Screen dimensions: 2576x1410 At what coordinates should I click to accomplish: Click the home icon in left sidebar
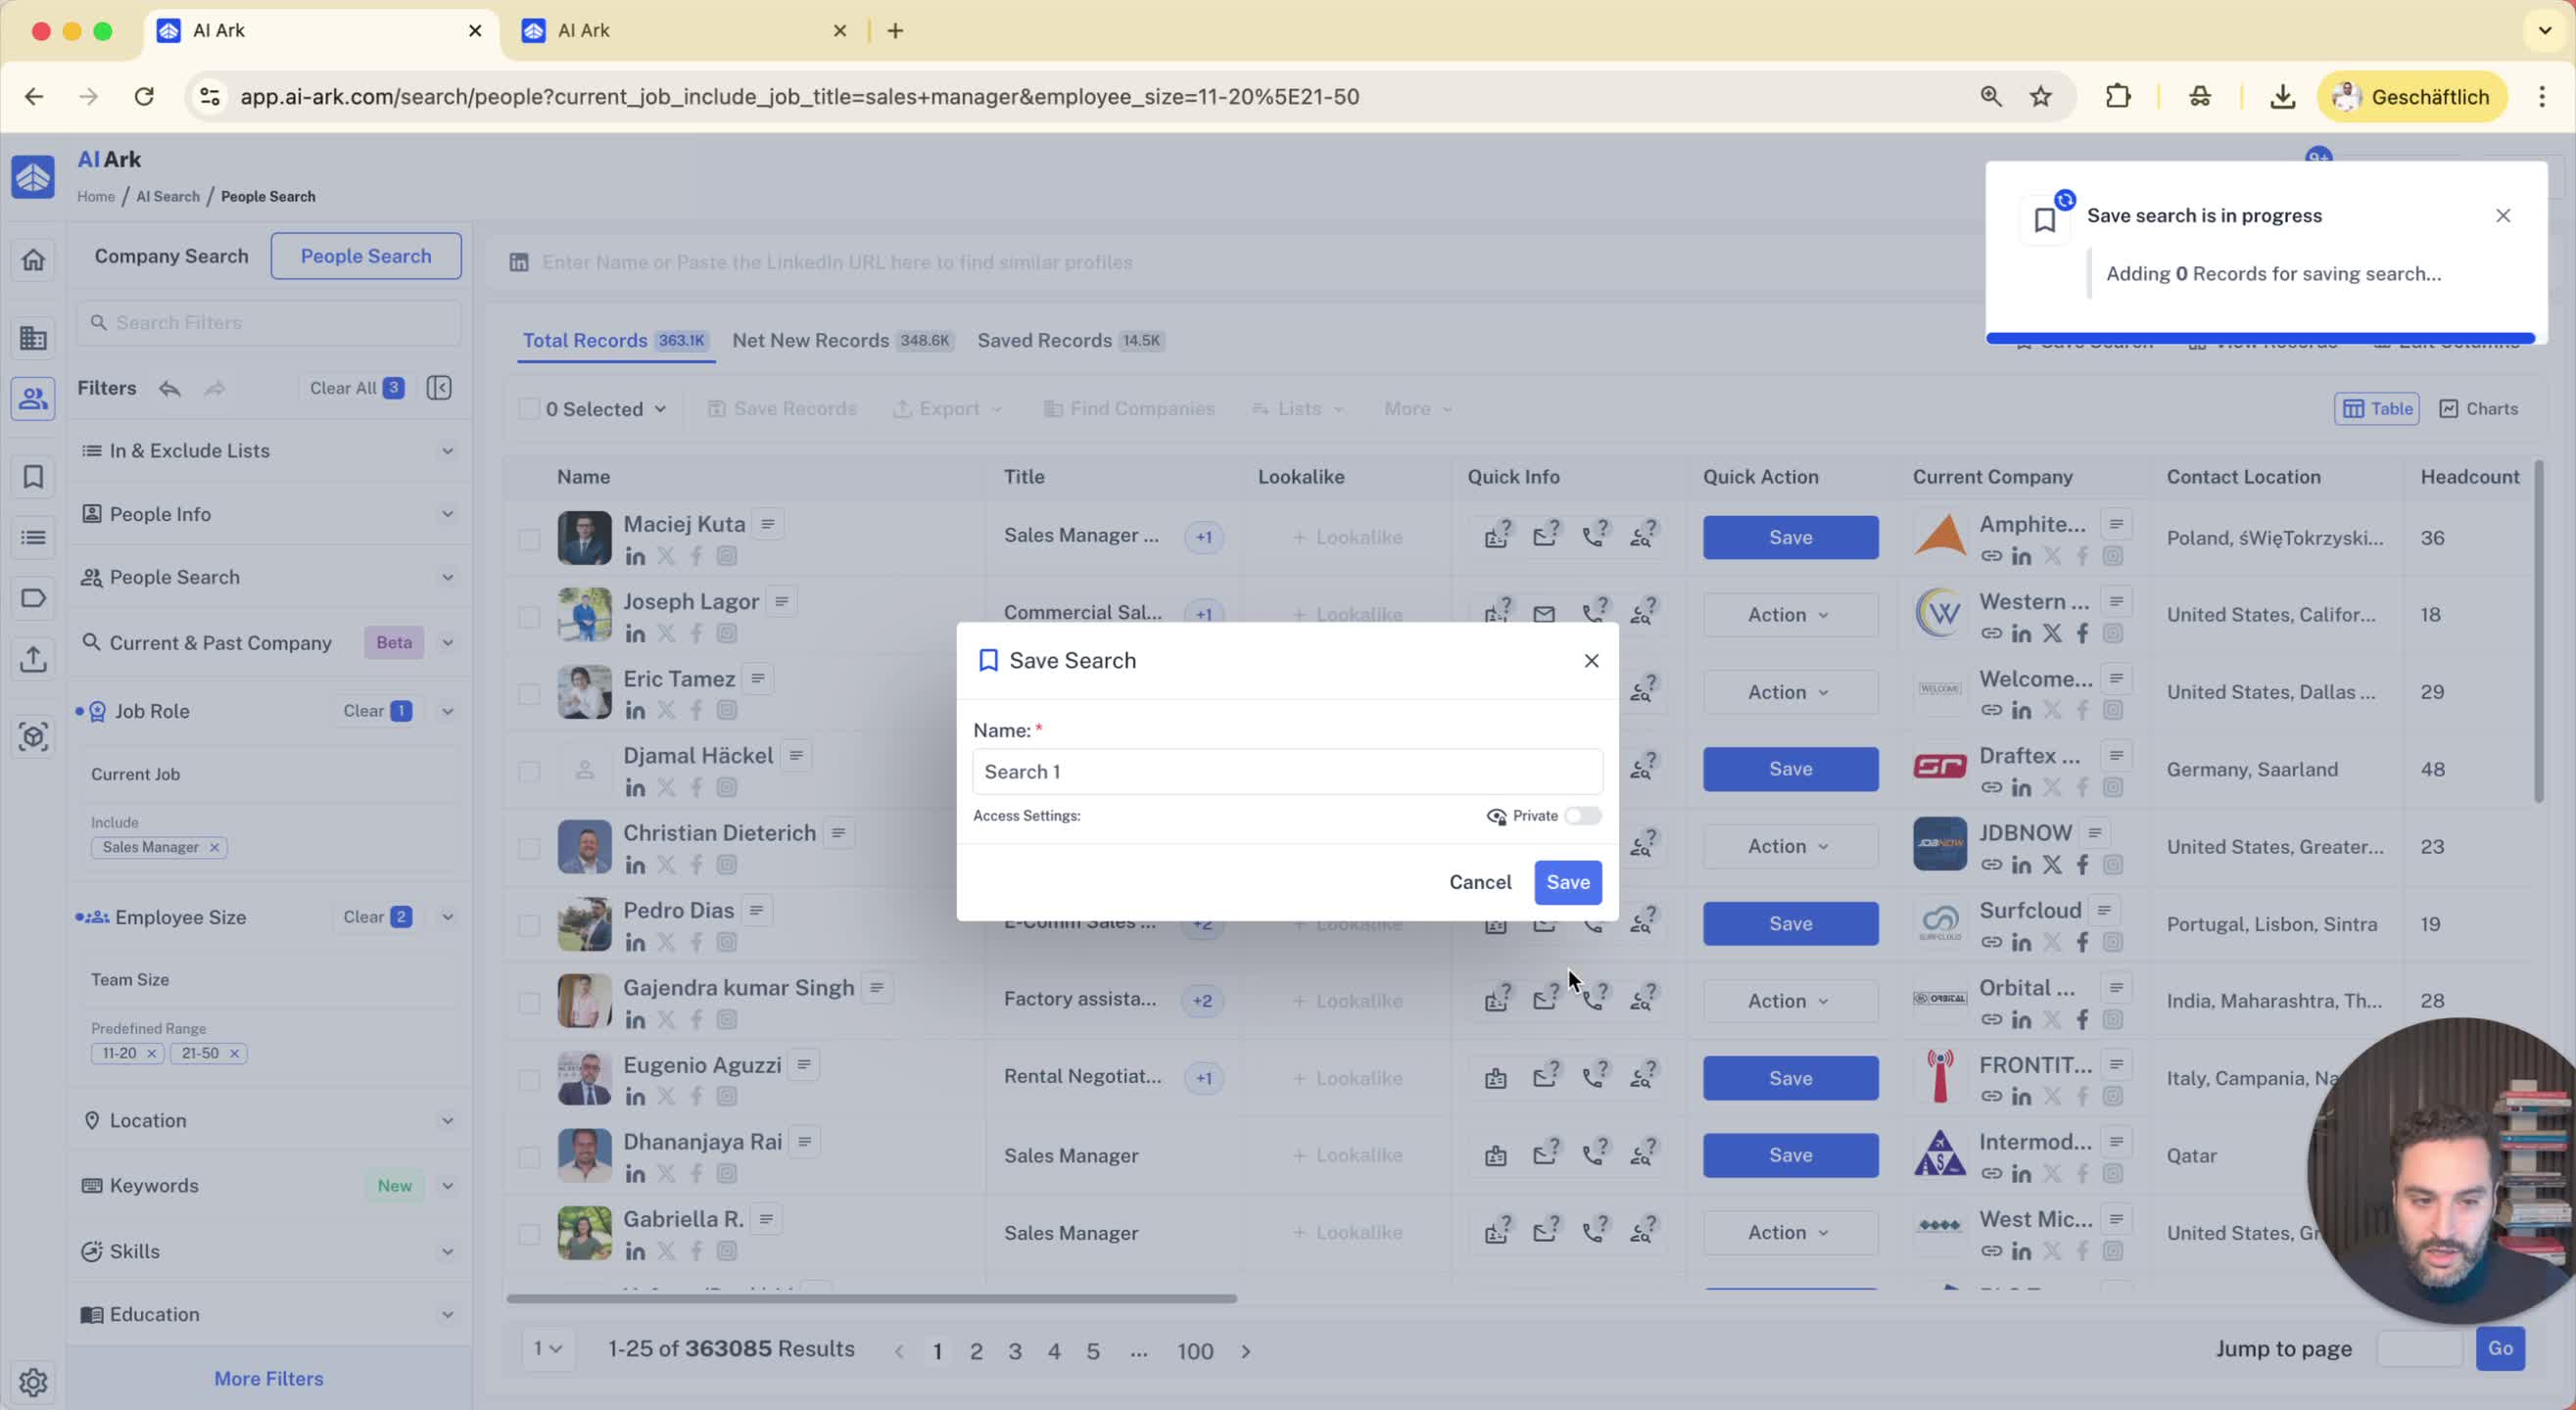[33, 260]
